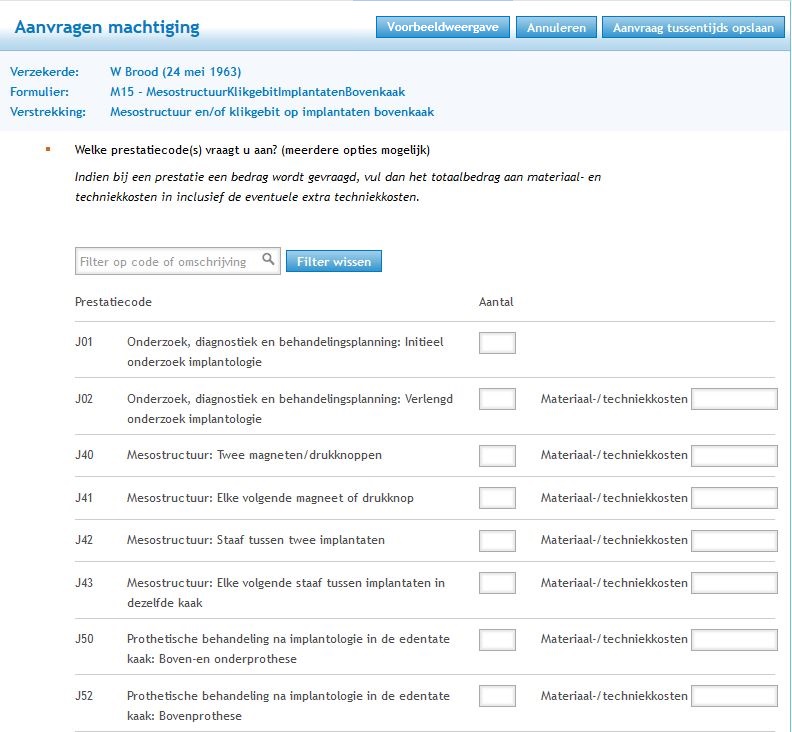Click form name M15 - MesostructuurKlikgebitImplantatenBovenkaak

258,92
